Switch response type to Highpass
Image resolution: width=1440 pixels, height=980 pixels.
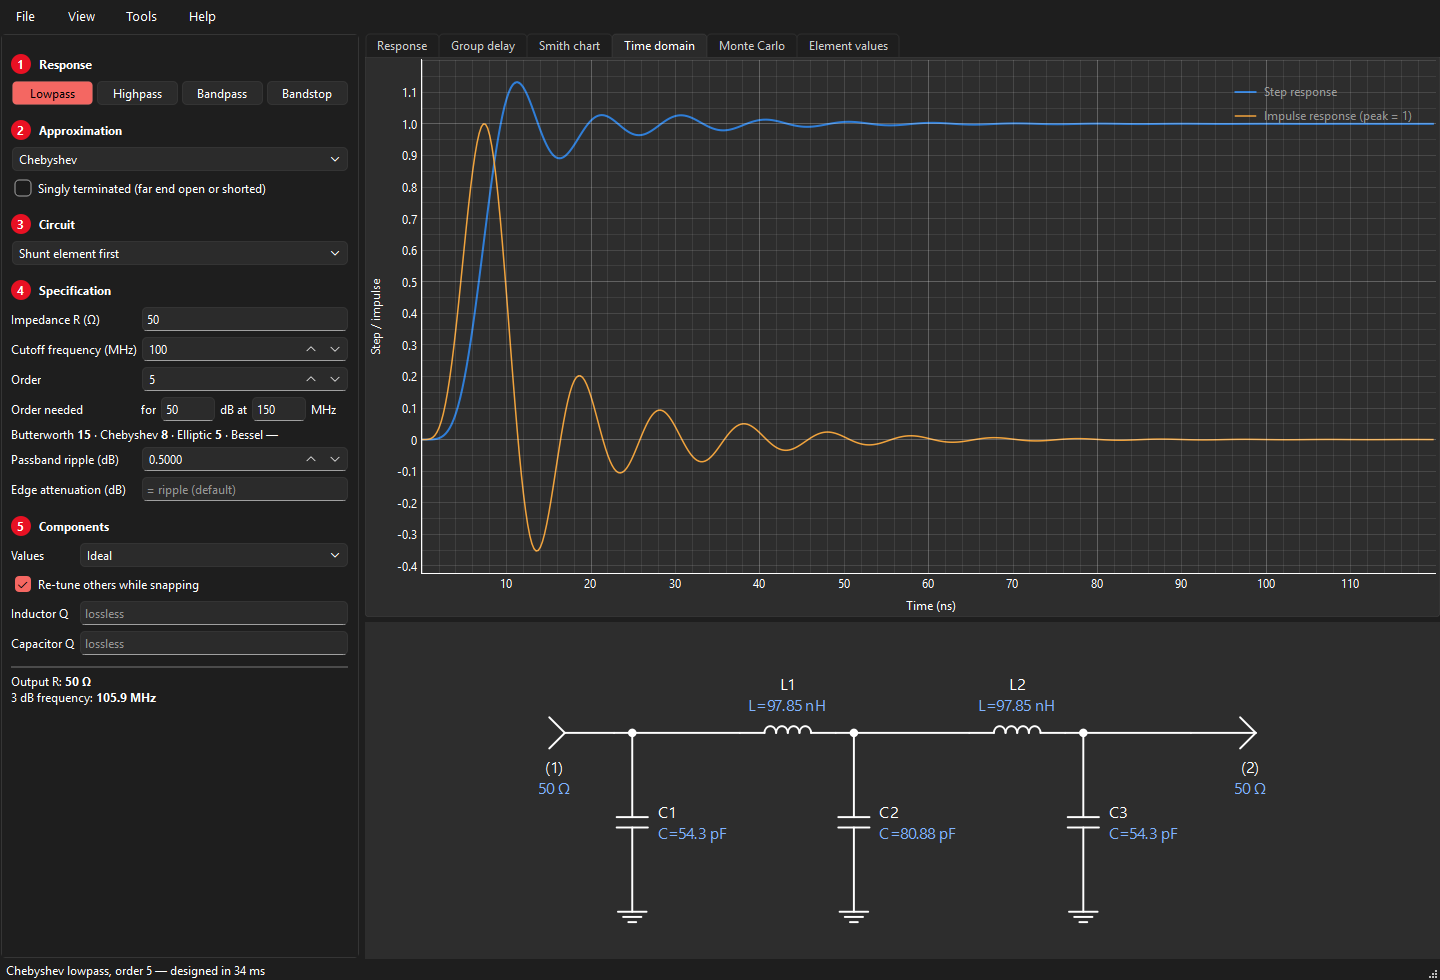(137, 93)
